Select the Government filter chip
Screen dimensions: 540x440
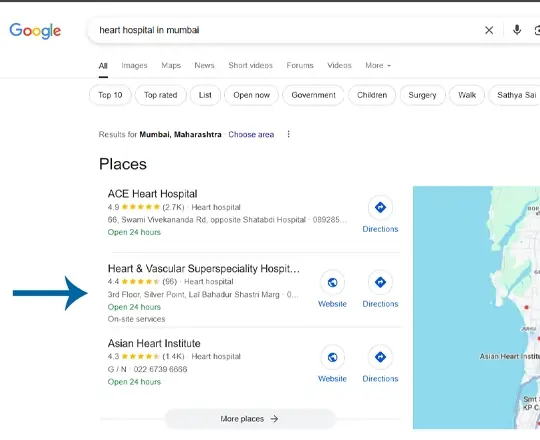[313, 95]
